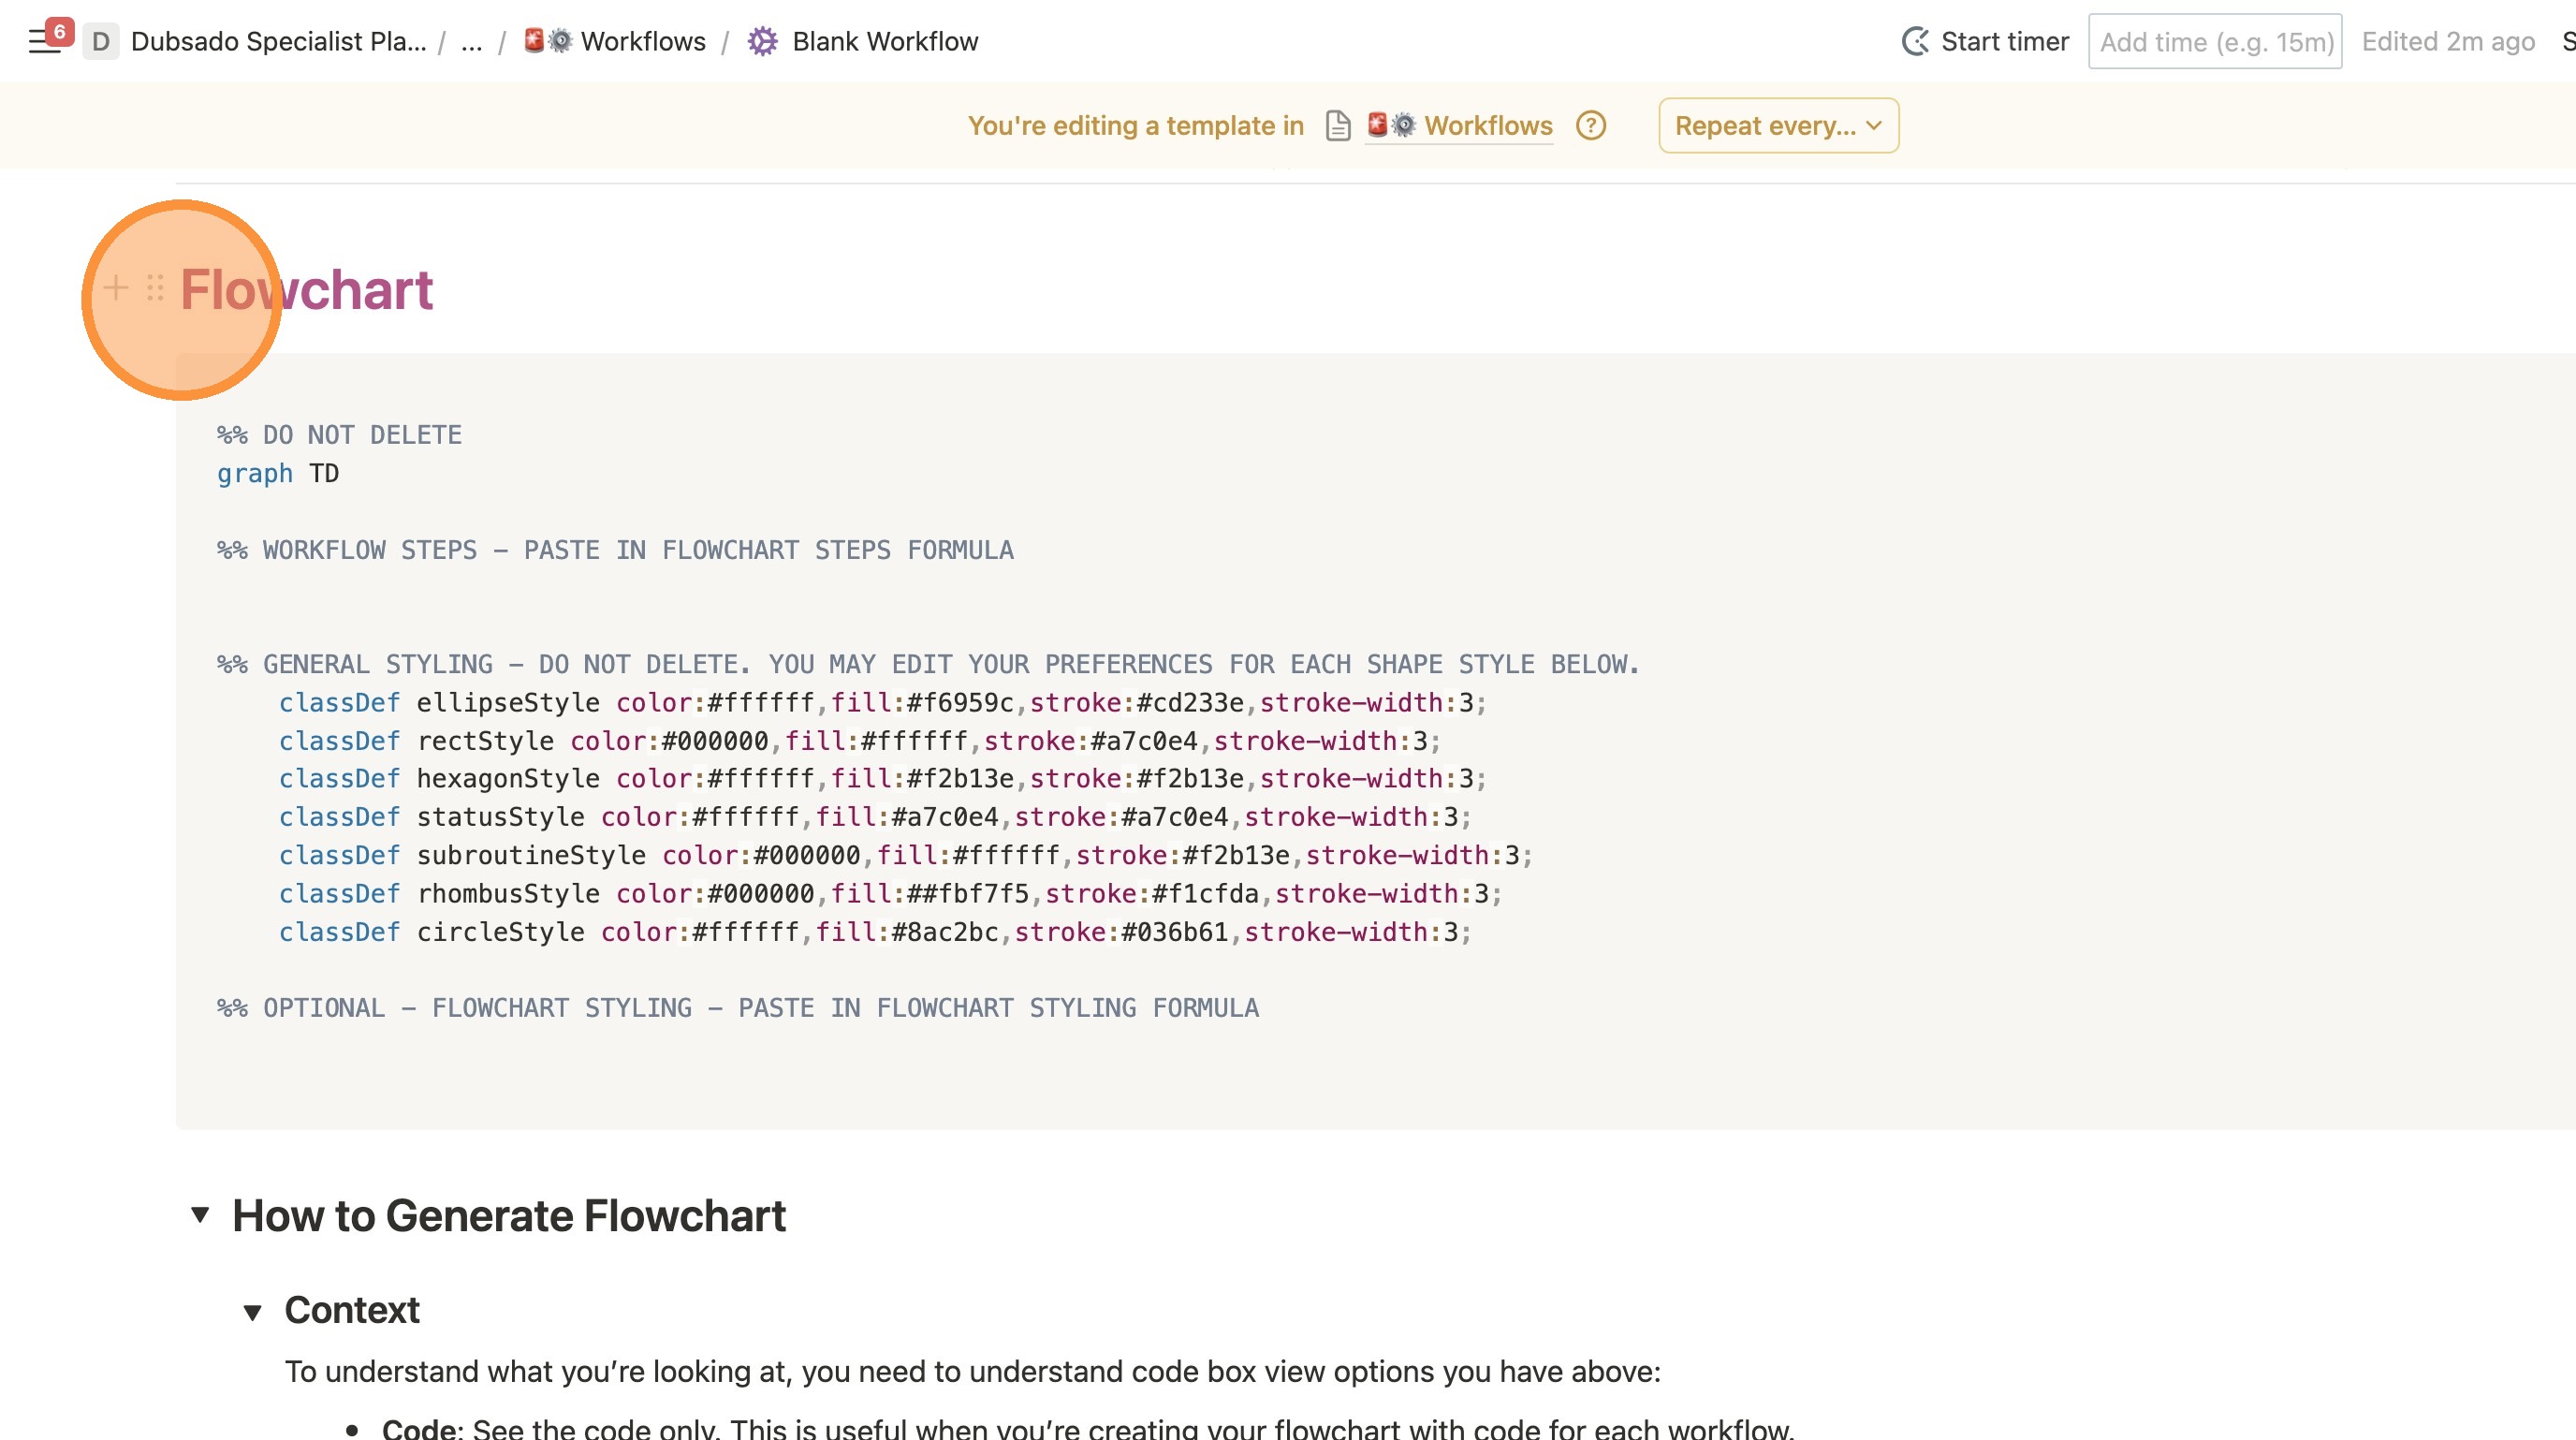This screenshot has width=2576, height=1440.
Task: Click the classDef ellipseStyle line
Action: [883, 703]
